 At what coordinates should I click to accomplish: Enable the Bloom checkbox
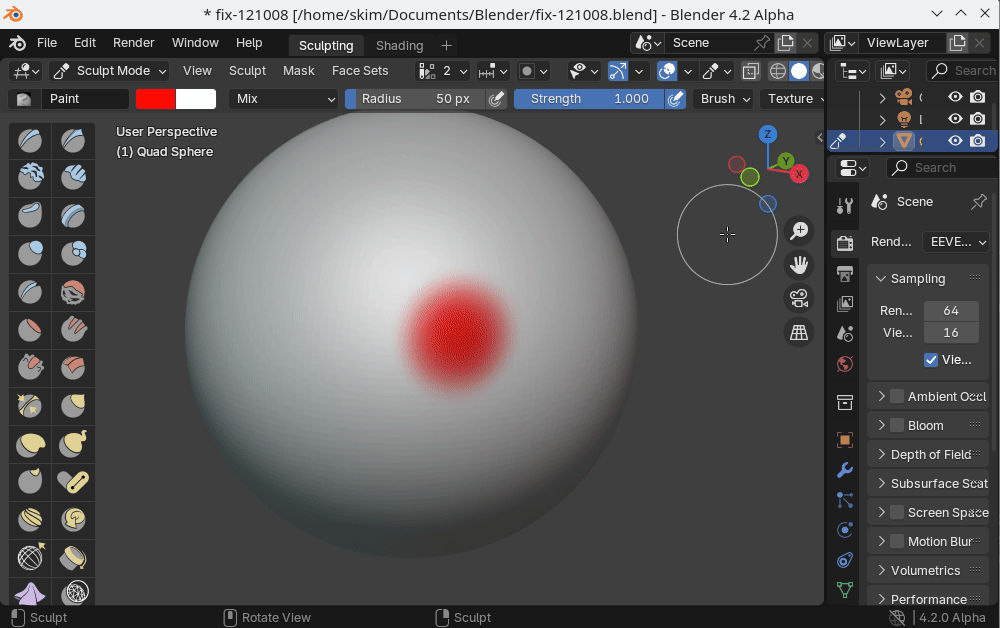tap(897, 425)
